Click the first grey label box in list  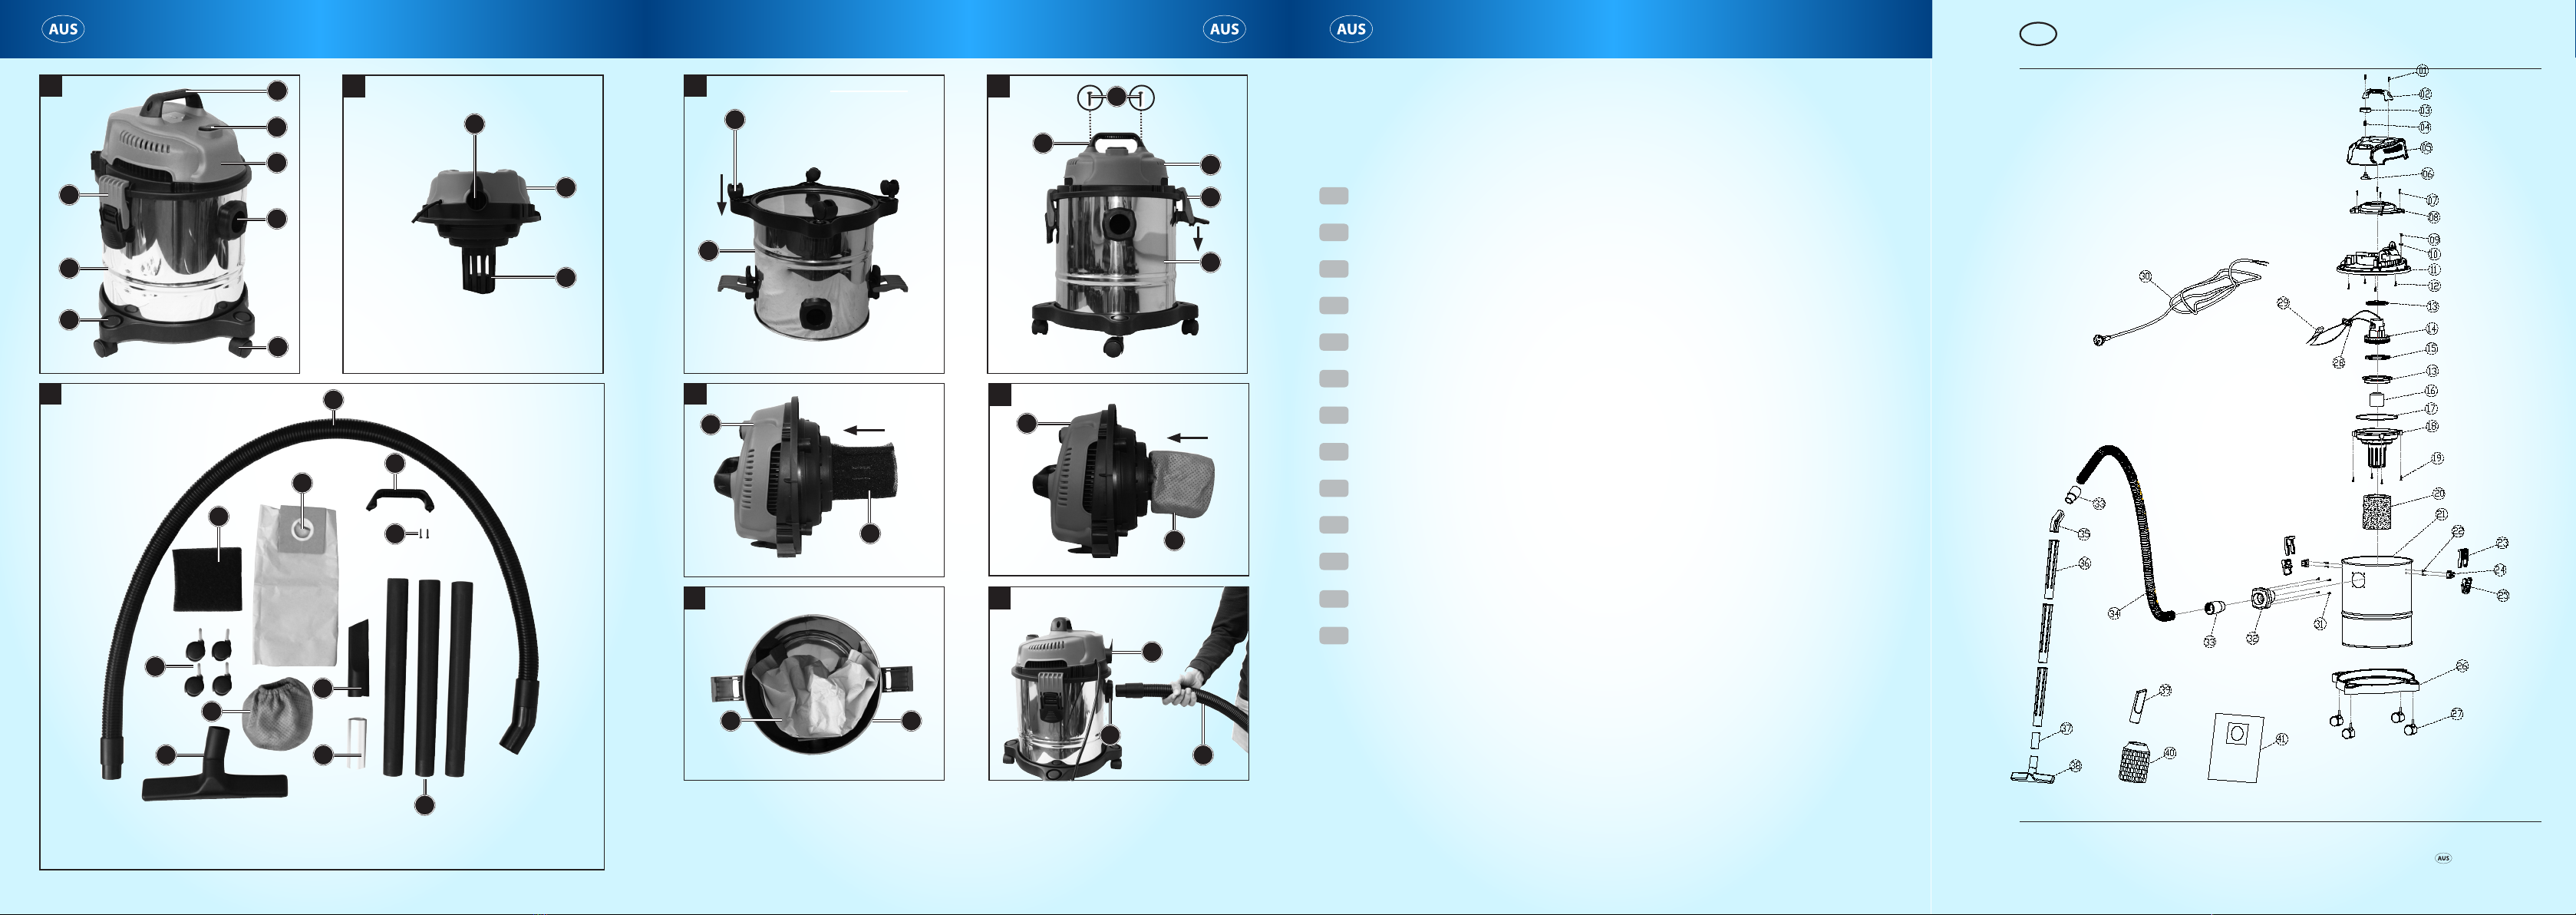click(1333, 196)
